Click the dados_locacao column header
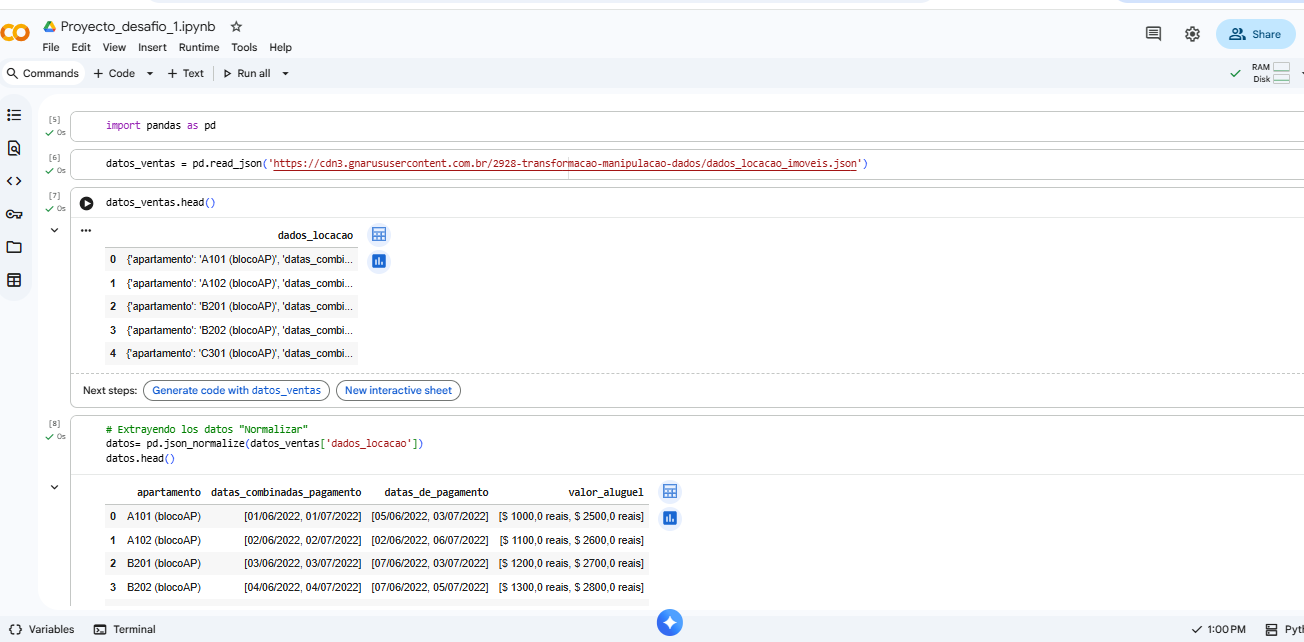1304x642 pixels. coord(315,235)
